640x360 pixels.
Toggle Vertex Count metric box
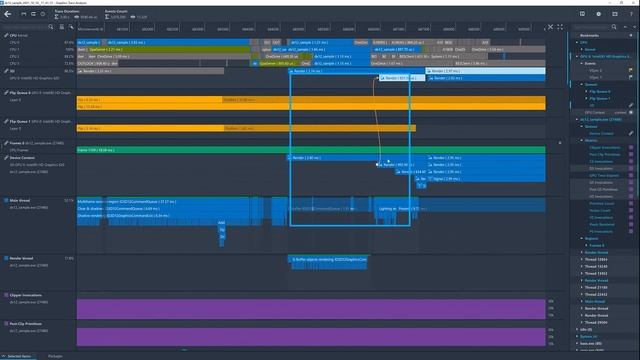point(631,210)
